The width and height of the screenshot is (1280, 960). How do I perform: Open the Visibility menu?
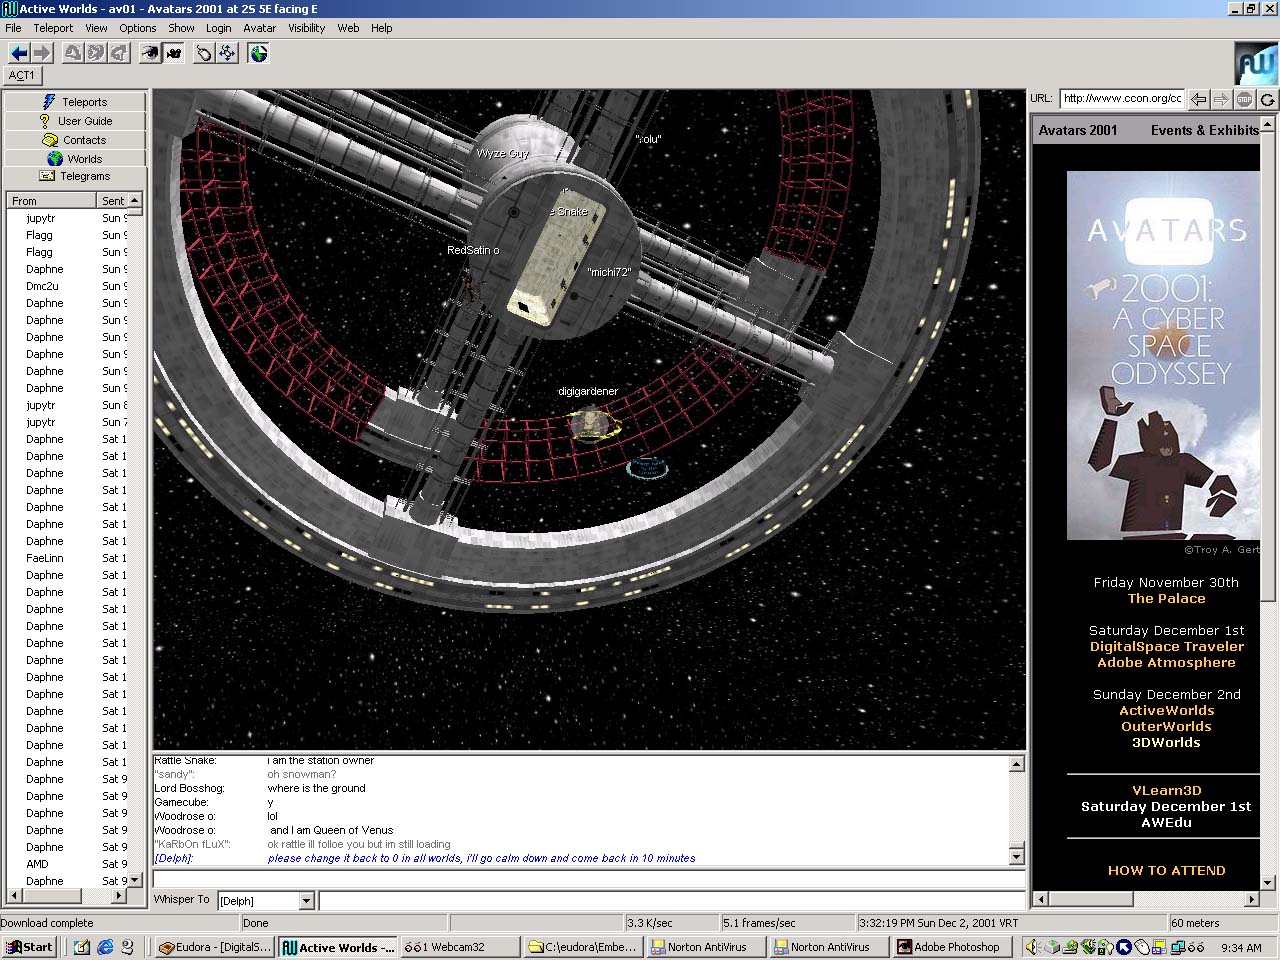(x=306, y=28)
